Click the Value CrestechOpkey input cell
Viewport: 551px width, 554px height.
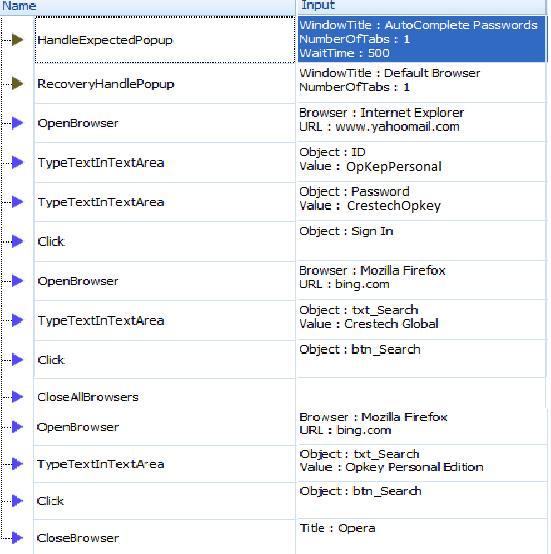(422, 201)
